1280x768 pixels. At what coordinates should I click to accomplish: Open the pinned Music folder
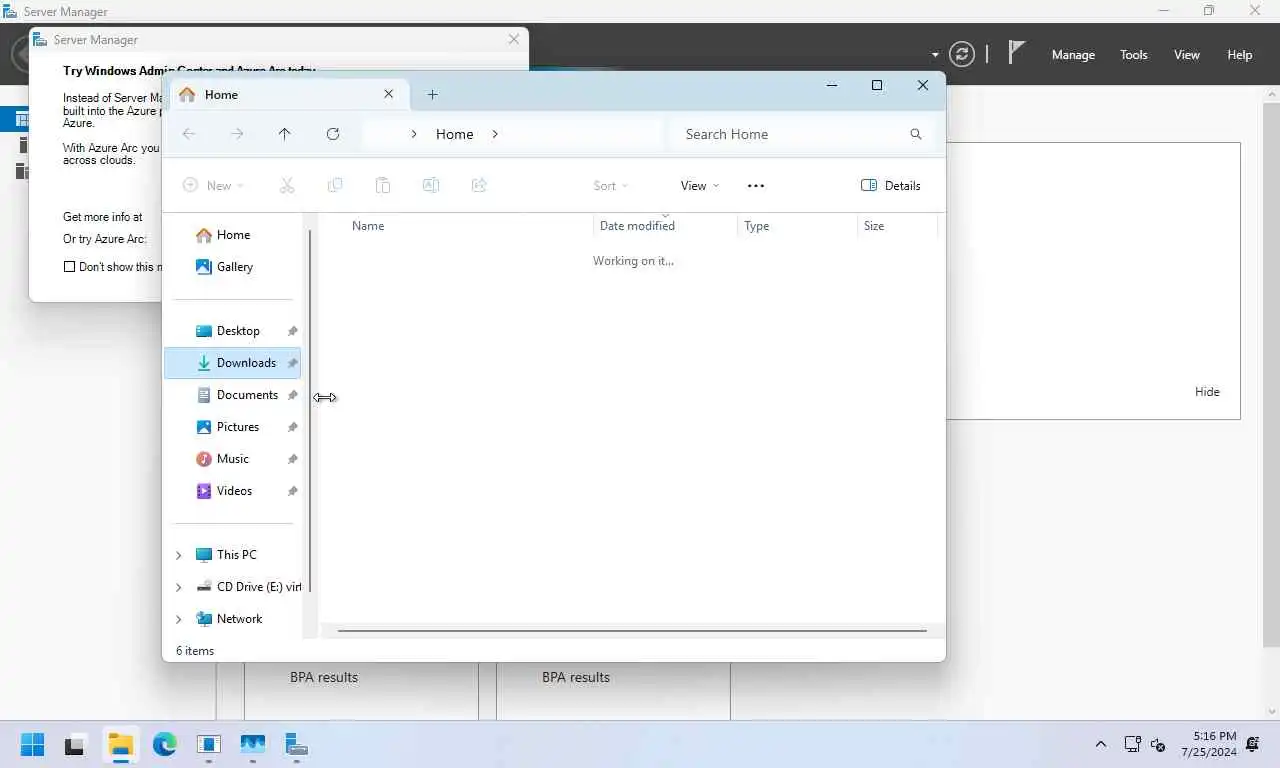coord(232,459)
